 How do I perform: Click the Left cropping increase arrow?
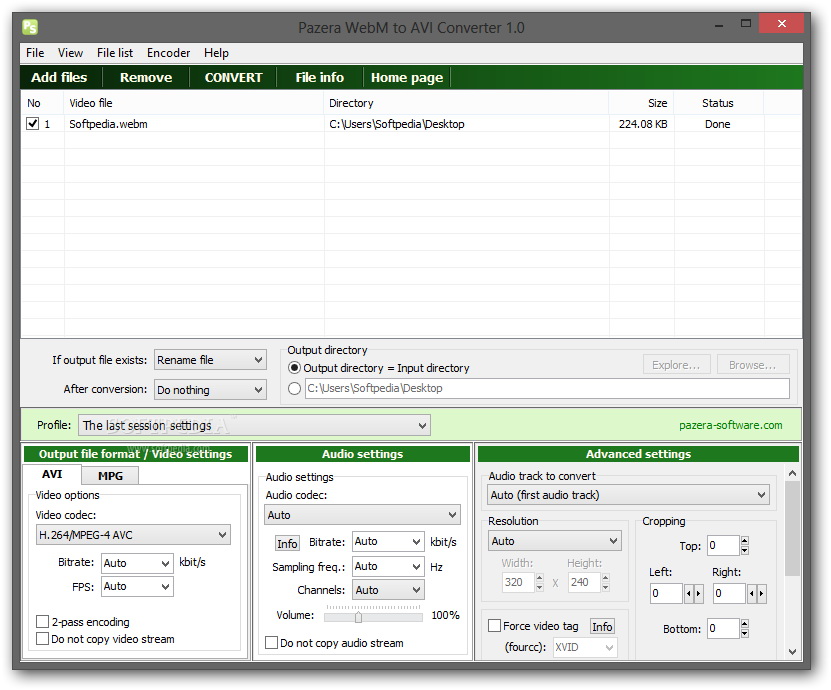[698, 594]
